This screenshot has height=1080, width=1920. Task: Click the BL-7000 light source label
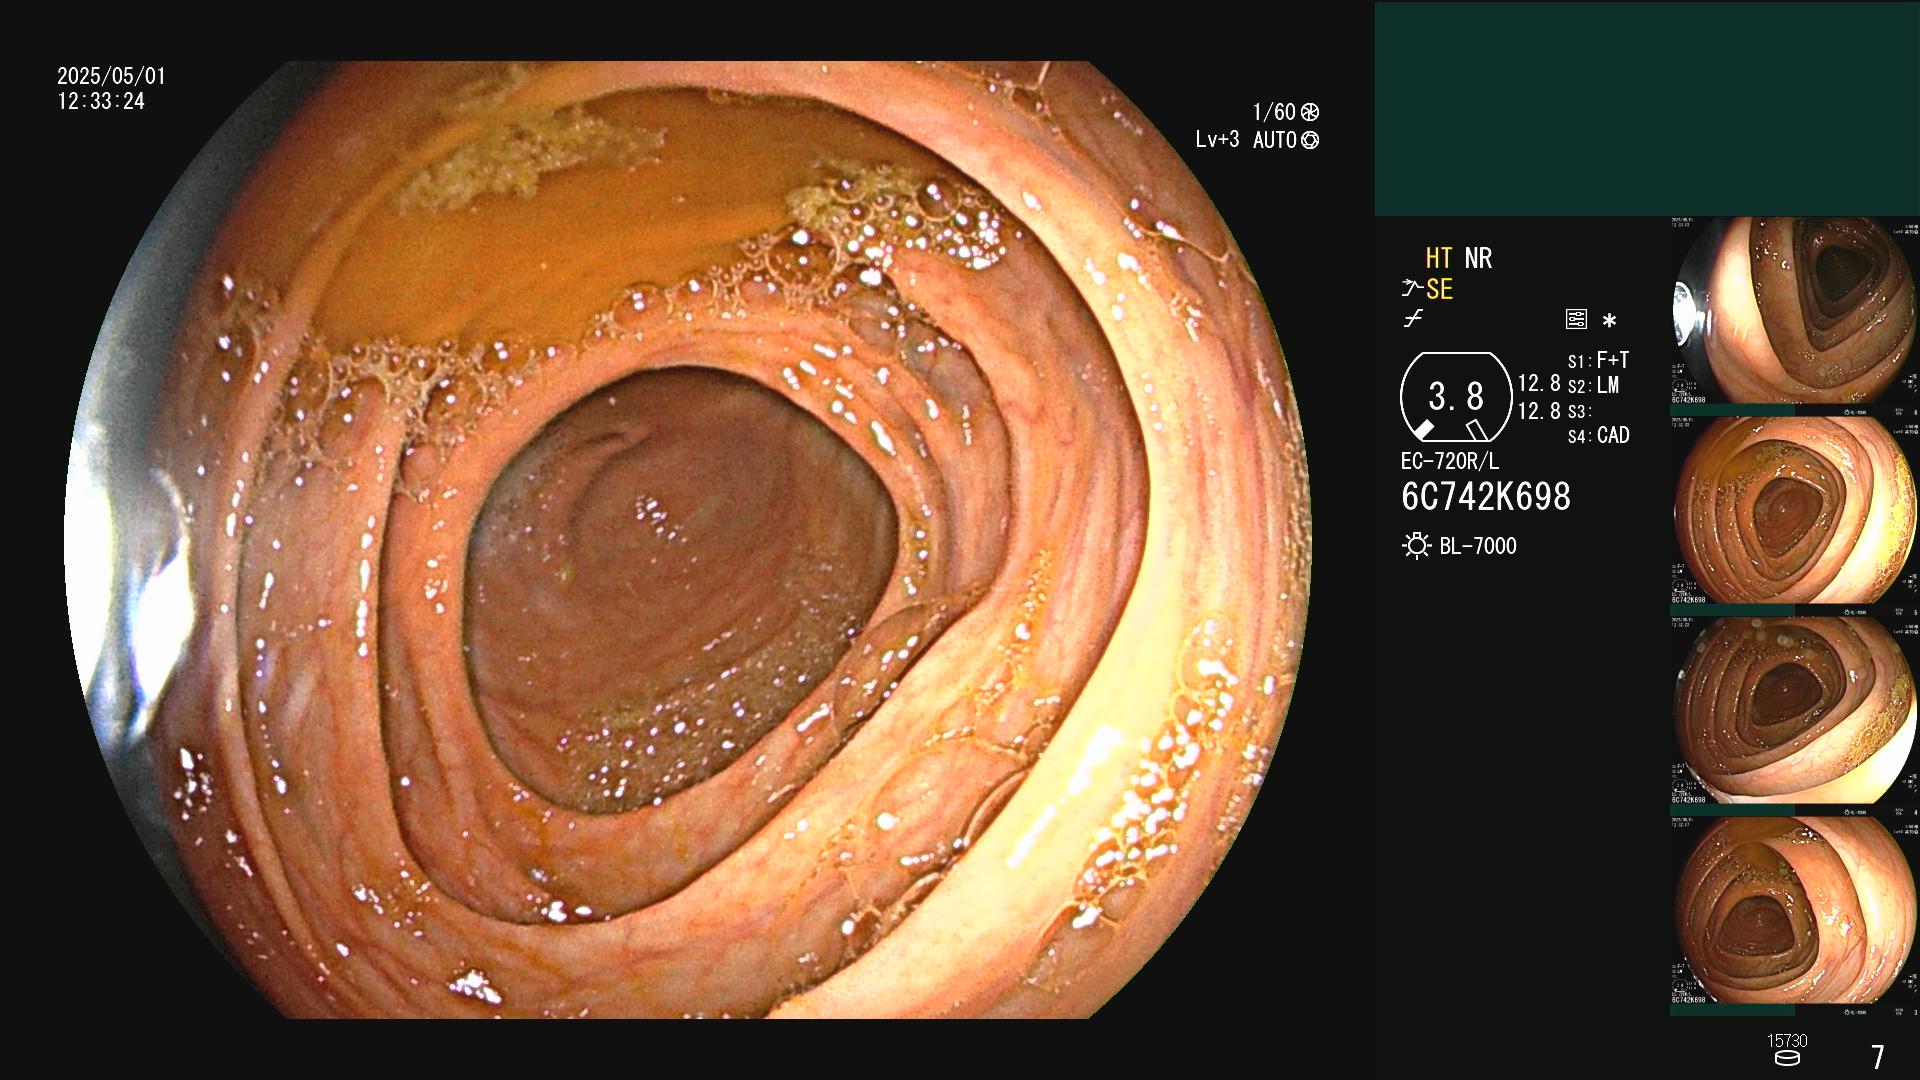[1477, 546]
